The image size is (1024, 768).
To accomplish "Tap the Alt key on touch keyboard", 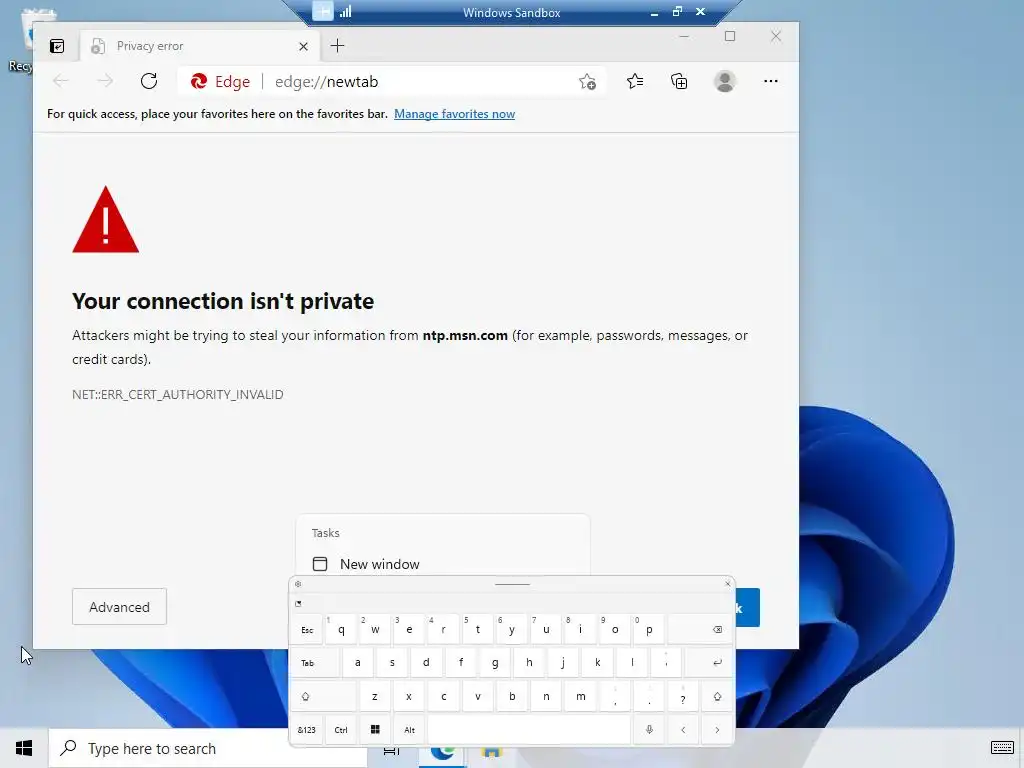I will point(409,730).
